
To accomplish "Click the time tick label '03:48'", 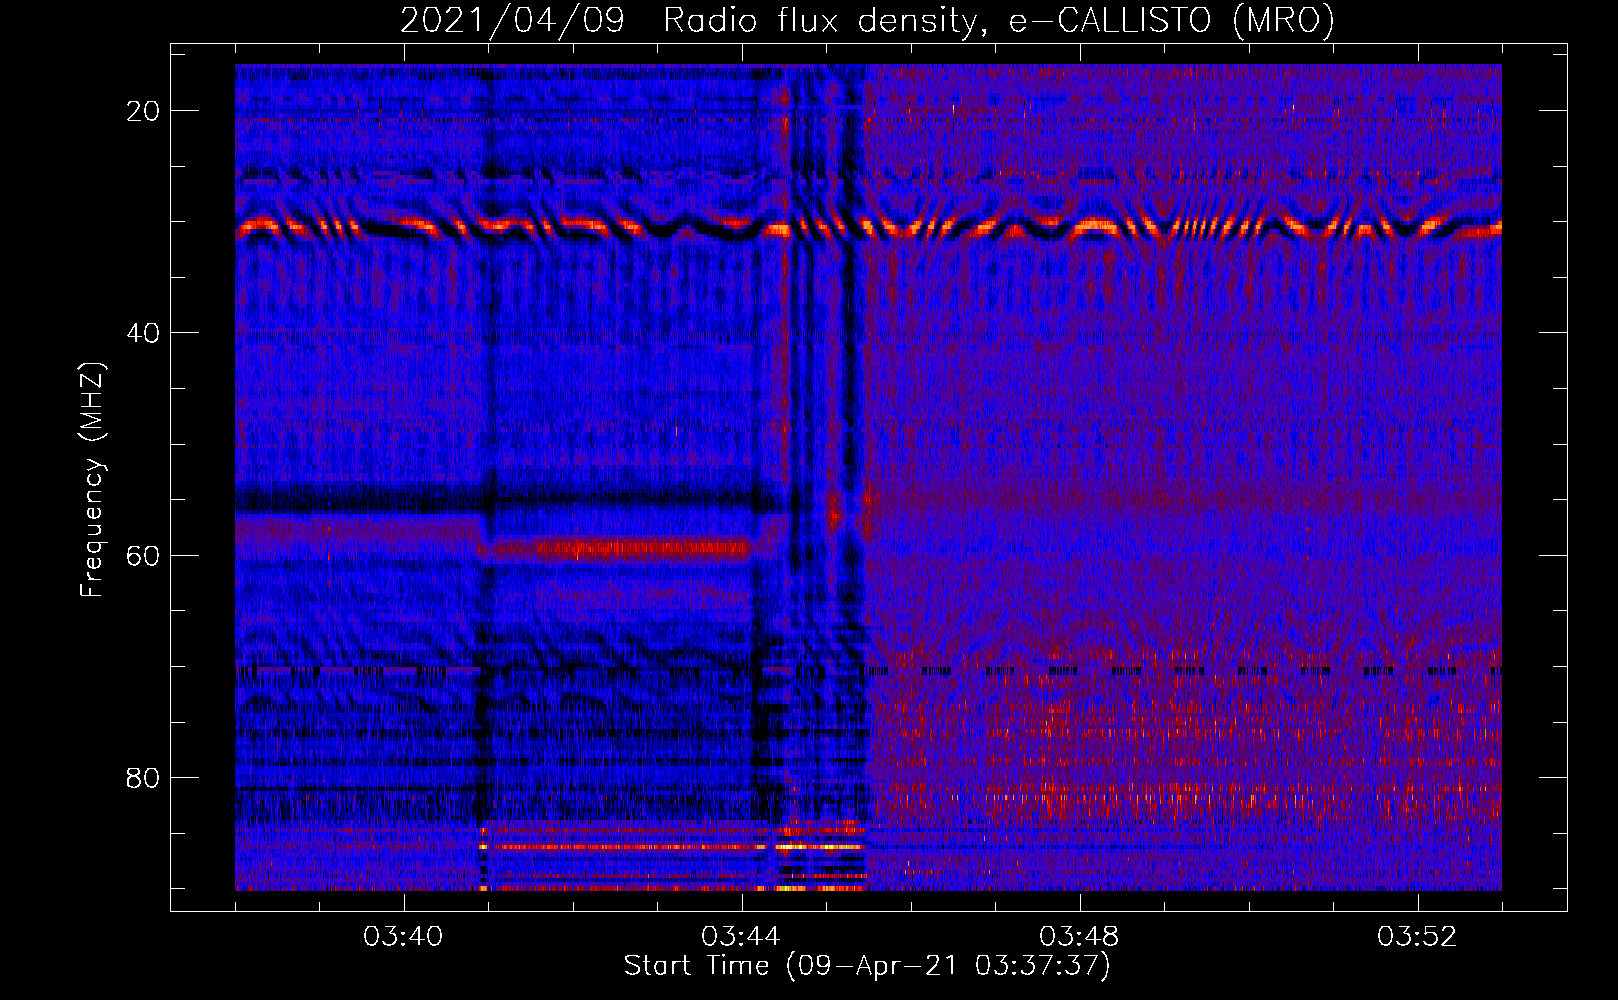I will click(1079, 937).
